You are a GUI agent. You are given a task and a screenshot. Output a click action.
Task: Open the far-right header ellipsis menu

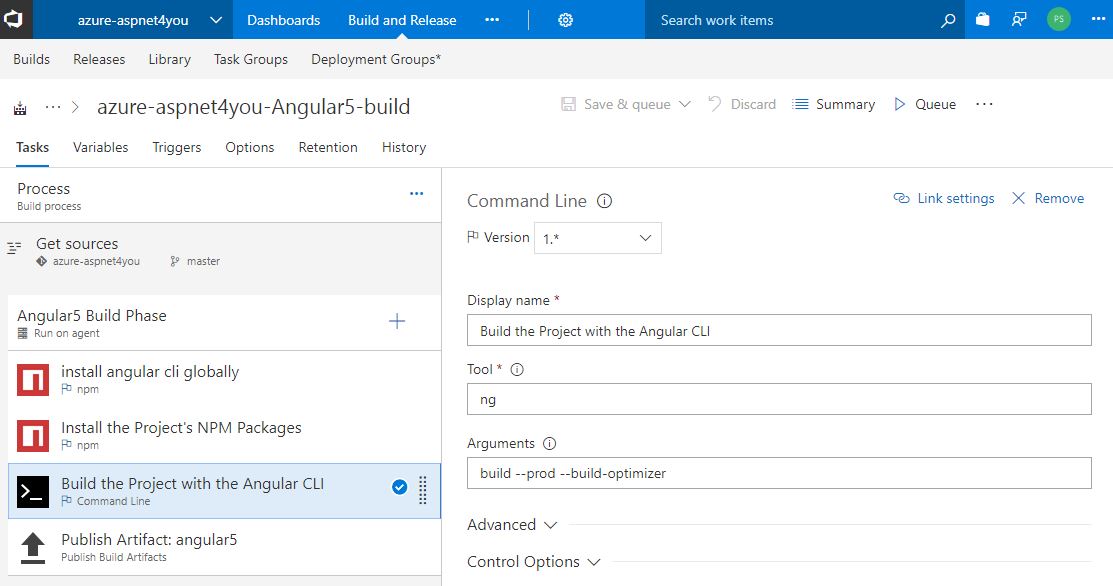1098,19
